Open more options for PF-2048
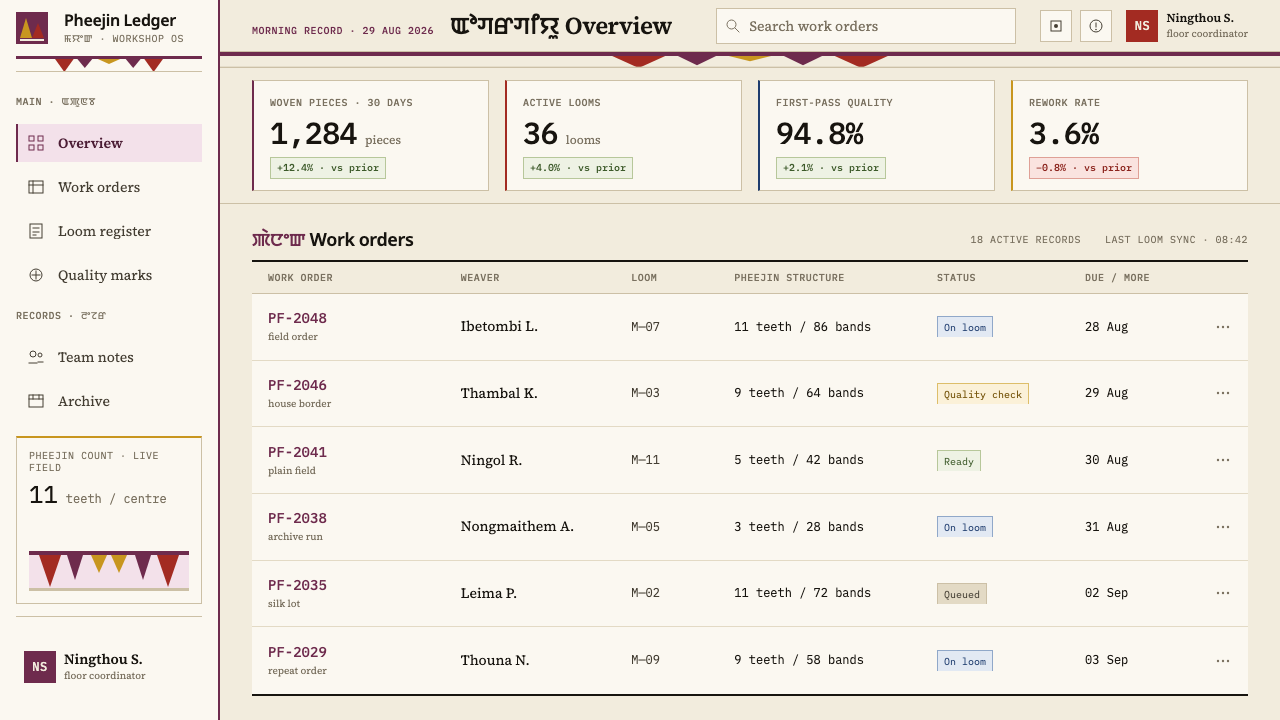 pos(1223,327)
